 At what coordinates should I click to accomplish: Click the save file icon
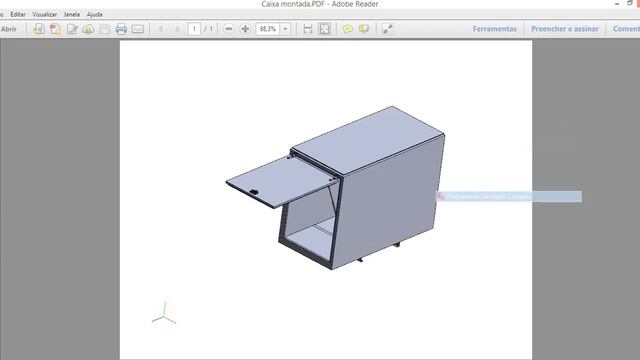point(104,29)
